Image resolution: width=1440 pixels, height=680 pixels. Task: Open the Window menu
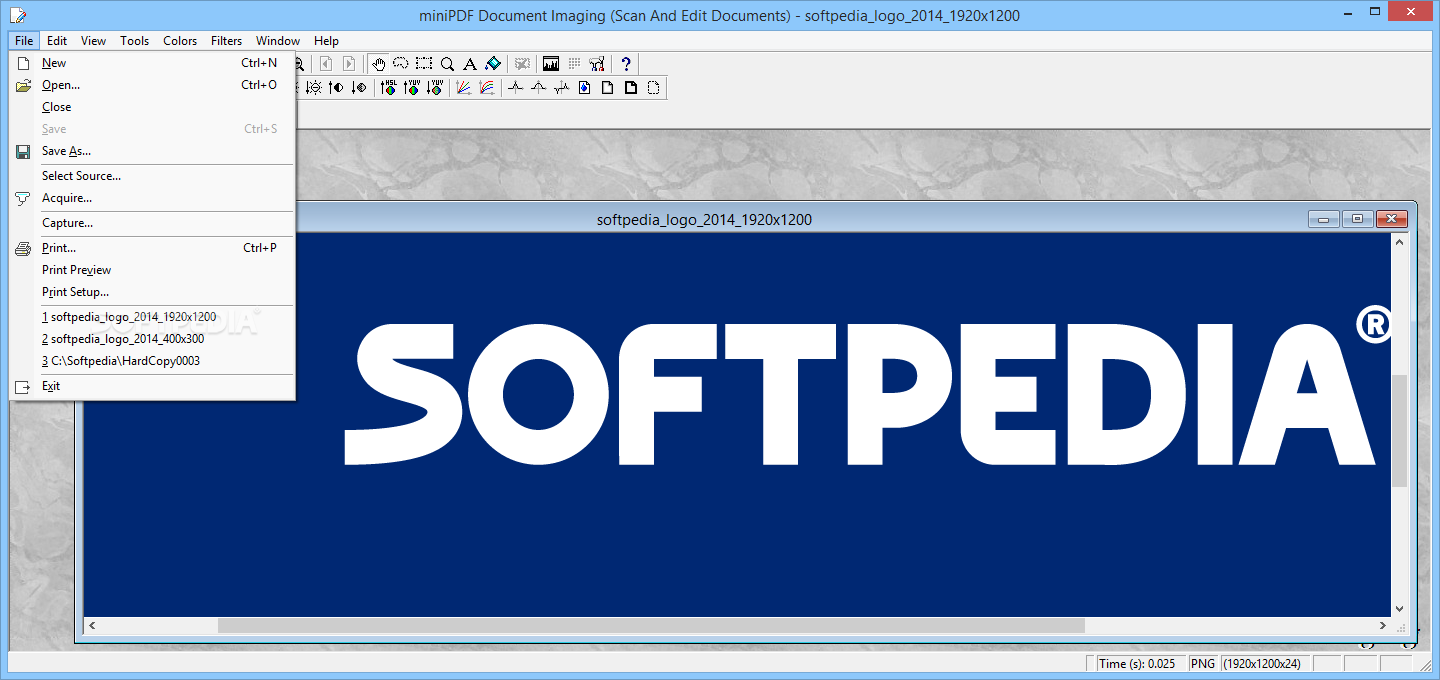click(x=278, y=41)
